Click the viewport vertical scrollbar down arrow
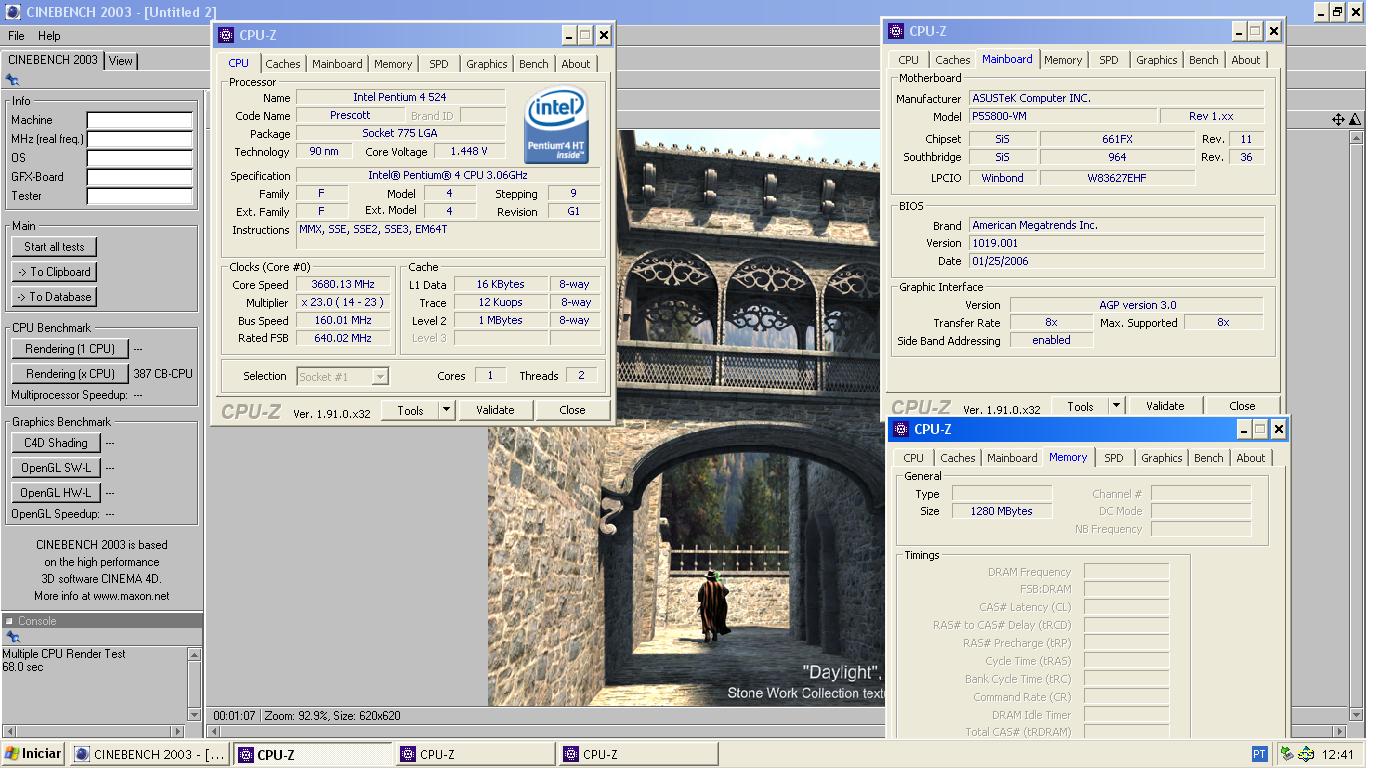 pyautogui.click(x=1356, y=714)
